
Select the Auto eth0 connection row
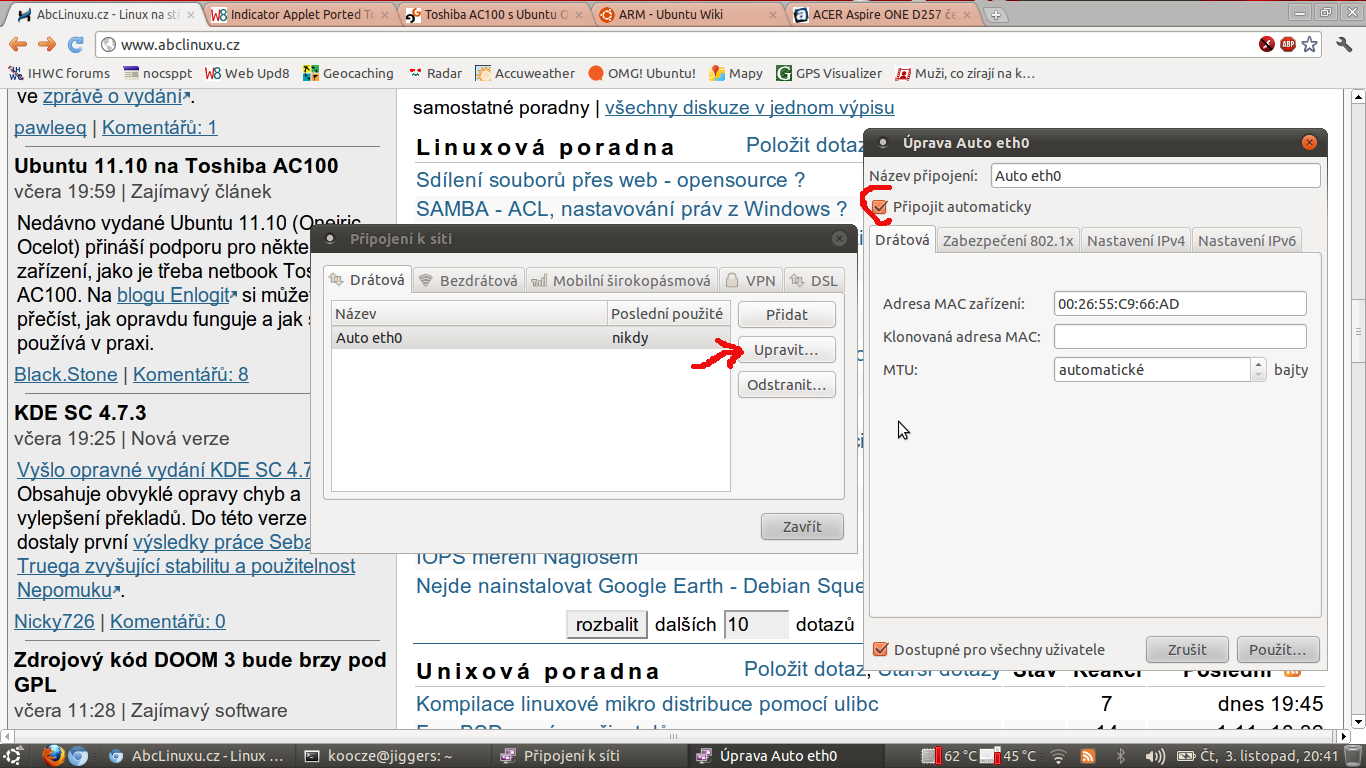[x=470, y=338]
